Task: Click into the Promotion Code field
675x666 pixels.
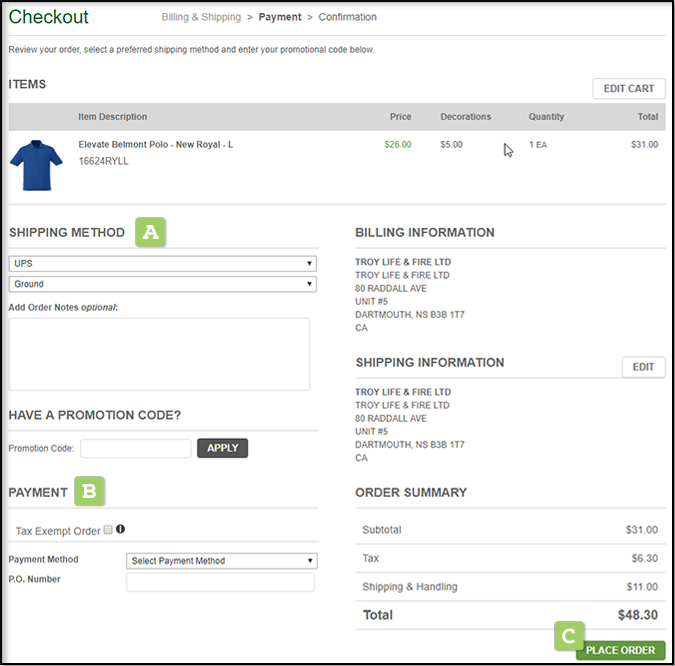Action: (x=135, y=448)
